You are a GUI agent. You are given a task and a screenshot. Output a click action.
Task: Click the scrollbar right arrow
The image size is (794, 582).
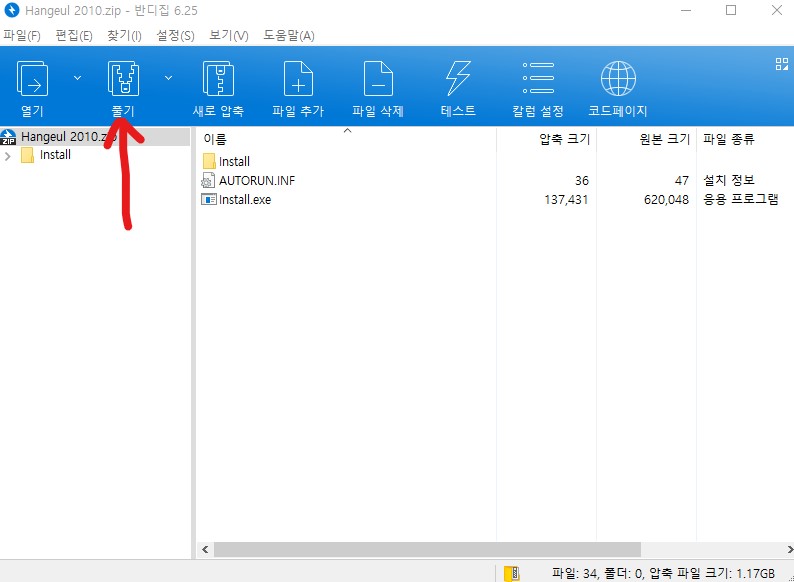coord(789,550)
